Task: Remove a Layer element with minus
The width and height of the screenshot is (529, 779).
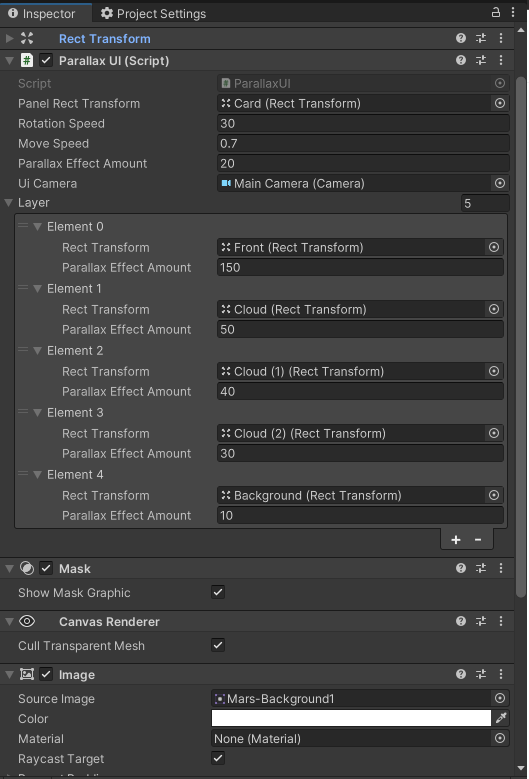Action: [478, 540]
